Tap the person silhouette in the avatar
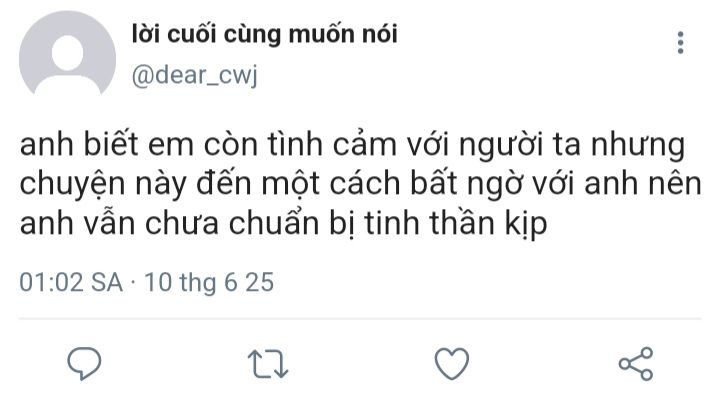720x407 pixels. (x=67, y=62)
